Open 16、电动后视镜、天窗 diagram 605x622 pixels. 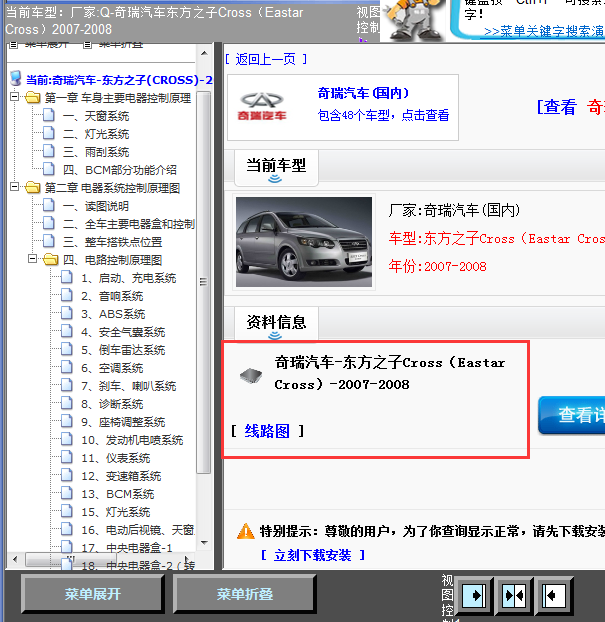138,530
